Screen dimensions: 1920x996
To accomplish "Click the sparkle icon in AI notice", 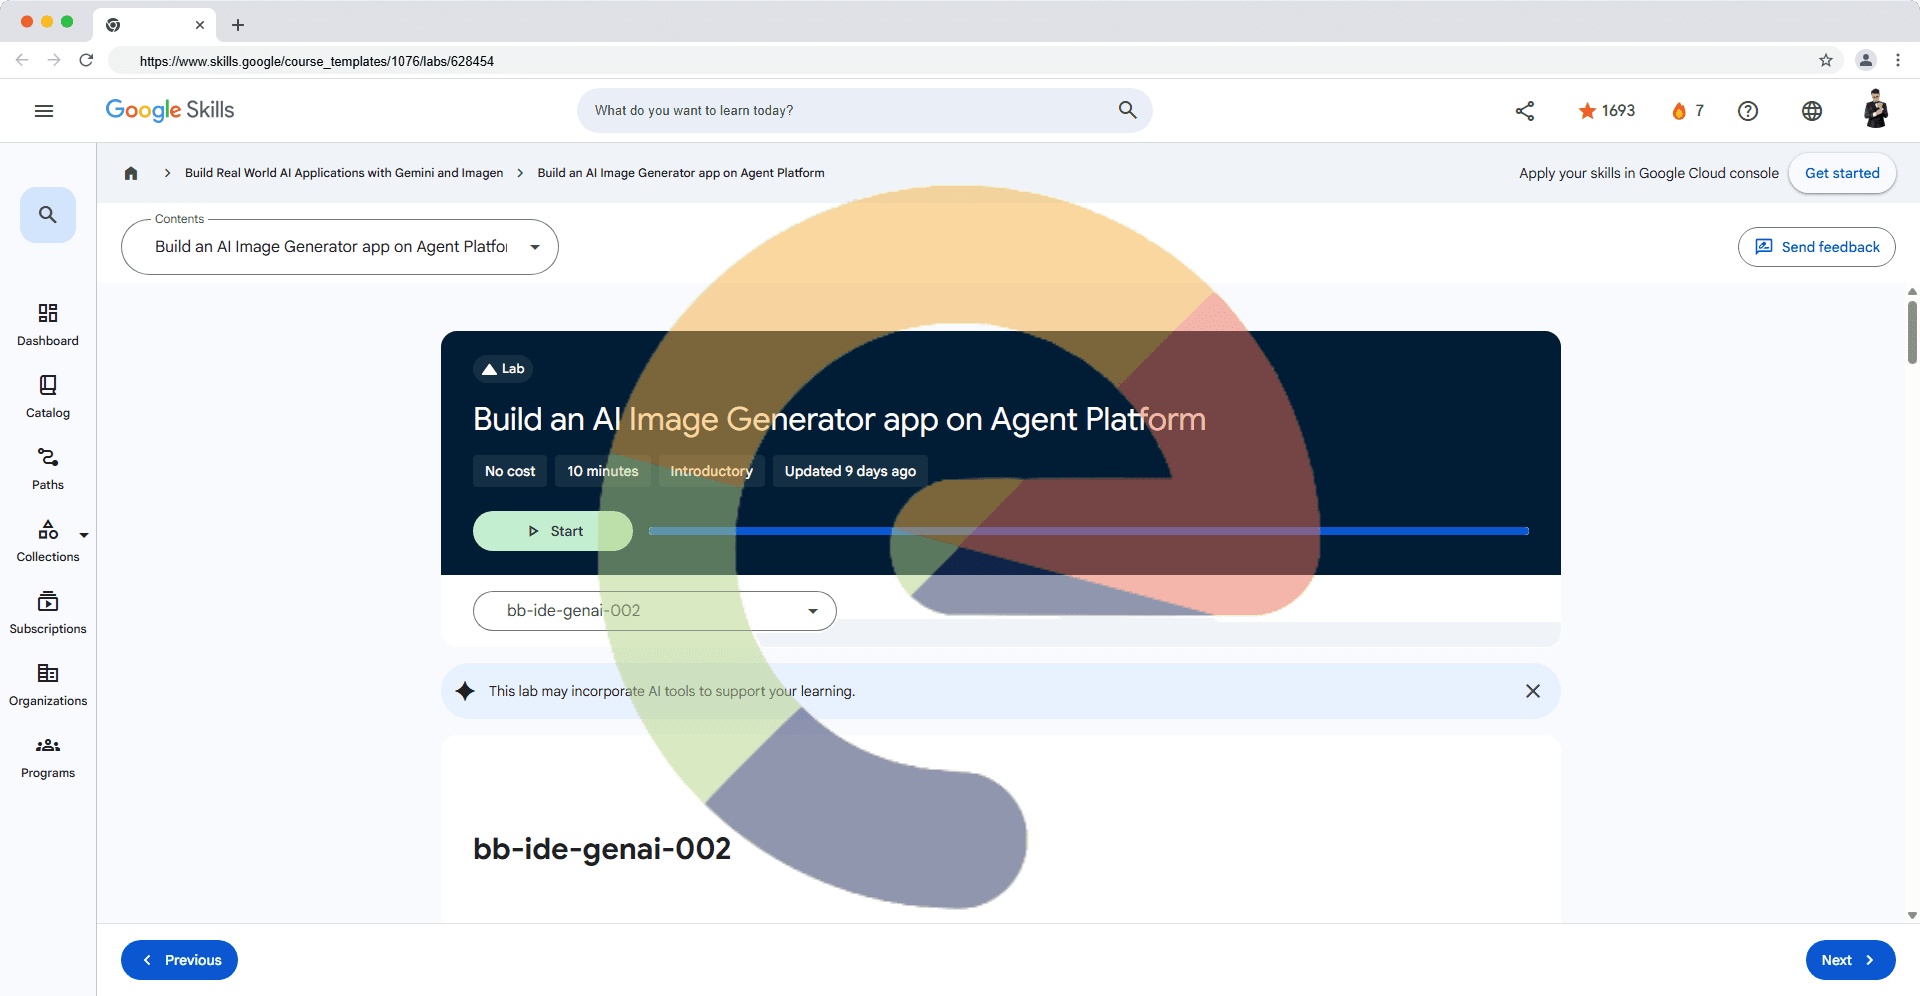I will 465,691.
